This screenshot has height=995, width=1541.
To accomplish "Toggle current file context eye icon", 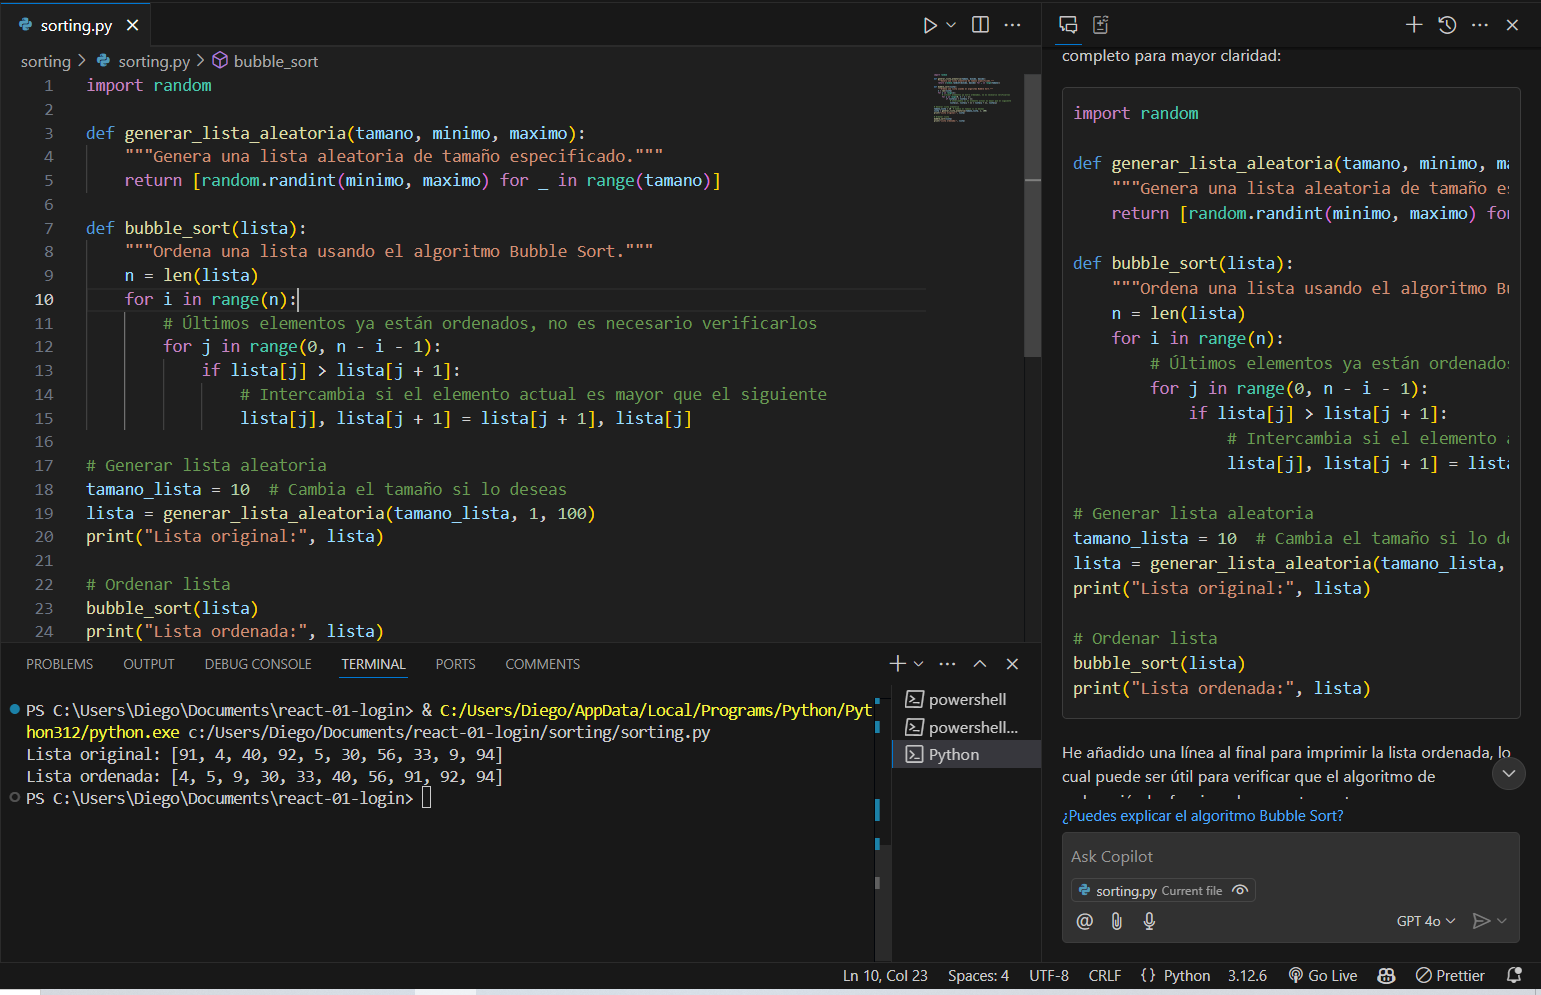I will click(x=1240, y=890).
